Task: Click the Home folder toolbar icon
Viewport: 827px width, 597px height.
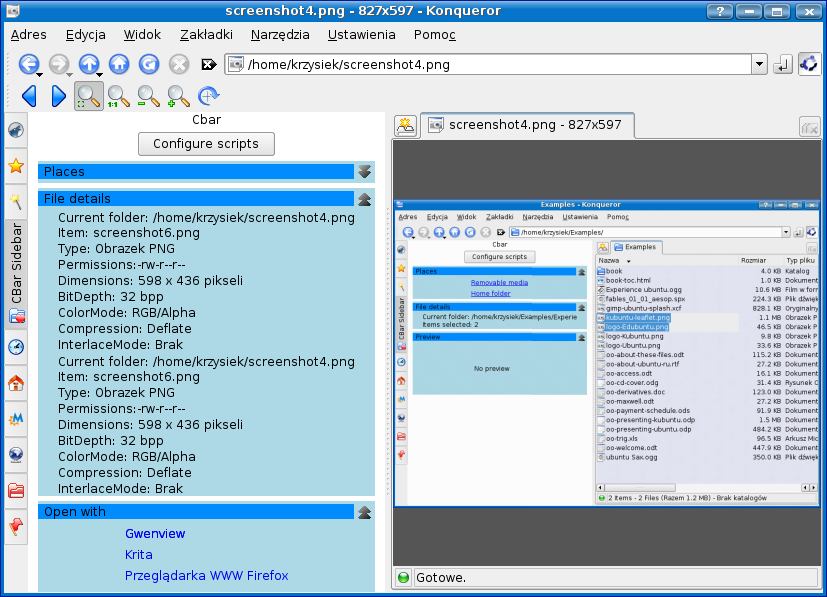Action: [x=119, y=65]
